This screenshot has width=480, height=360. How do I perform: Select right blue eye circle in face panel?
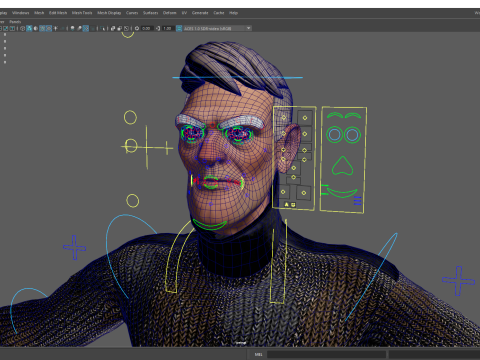[352, 135]
